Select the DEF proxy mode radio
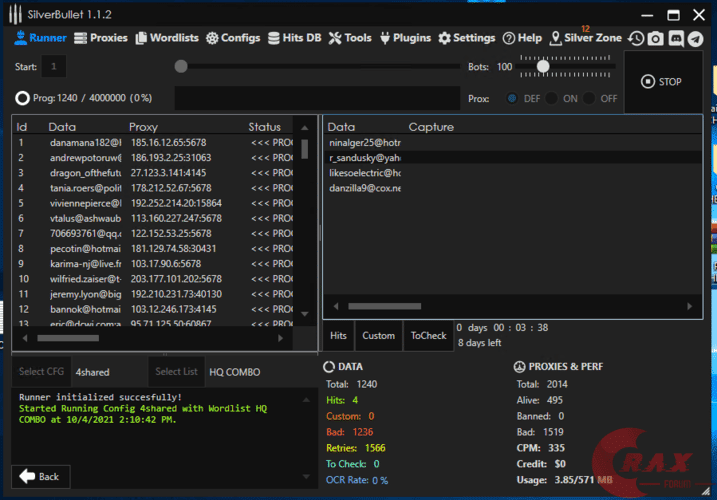The height and width of the screenshot is (500, 717). pyautogui.click(x=513, y=99)
